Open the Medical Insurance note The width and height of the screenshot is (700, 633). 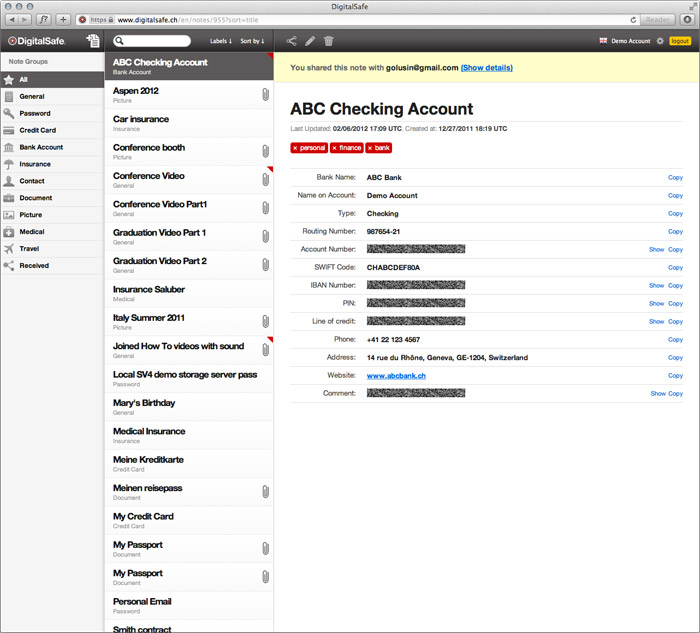tap(189, 435)
